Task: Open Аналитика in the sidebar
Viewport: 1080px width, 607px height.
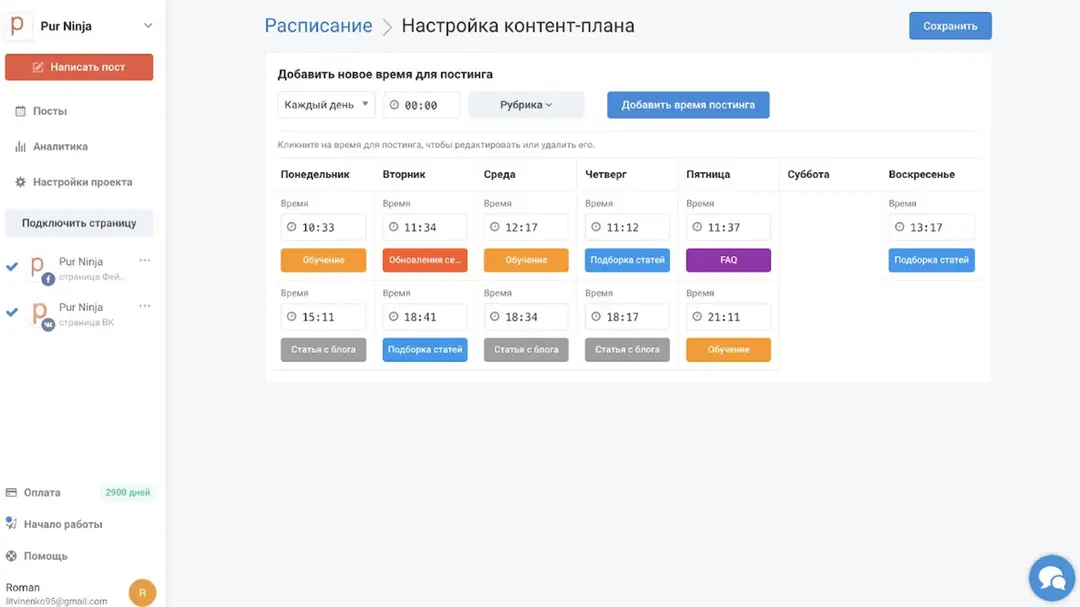Action: tap(61, 146)
